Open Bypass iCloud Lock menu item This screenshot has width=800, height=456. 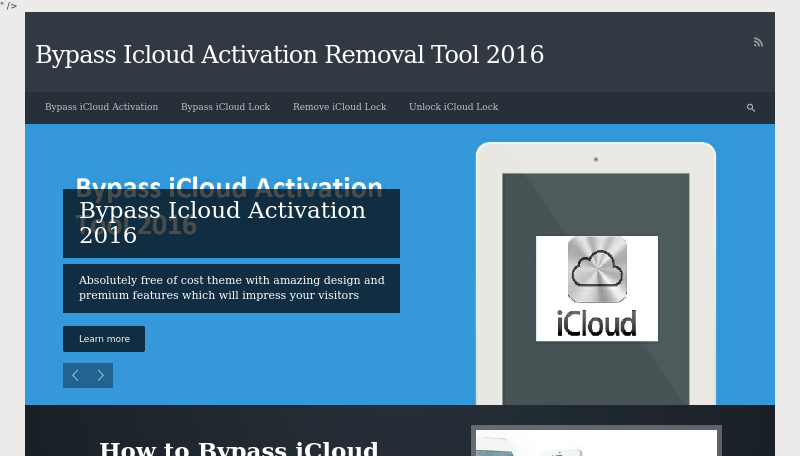coord(226,107)
